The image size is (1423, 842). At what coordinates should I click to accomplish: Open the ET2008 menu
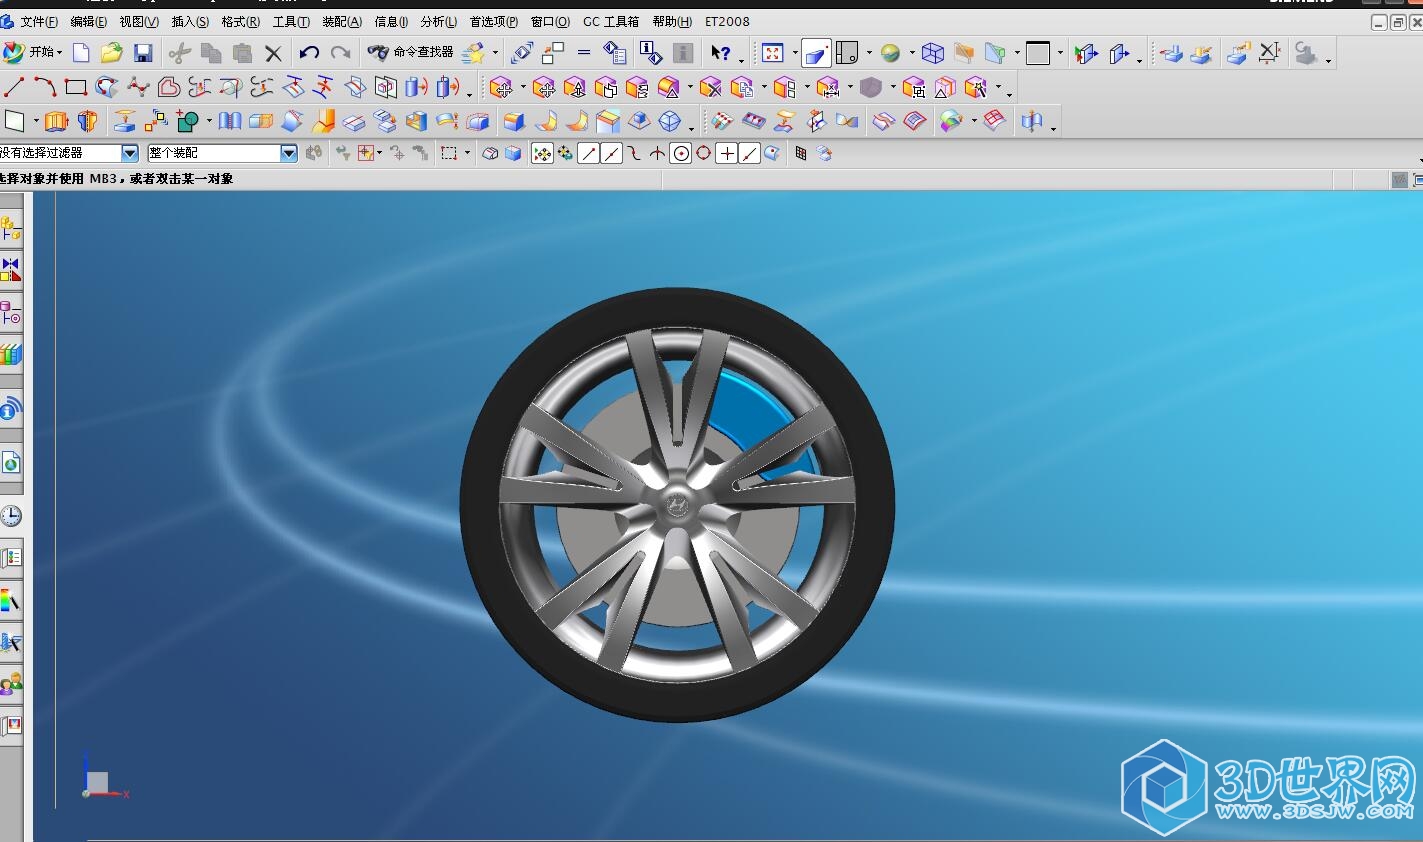(727, 21)
